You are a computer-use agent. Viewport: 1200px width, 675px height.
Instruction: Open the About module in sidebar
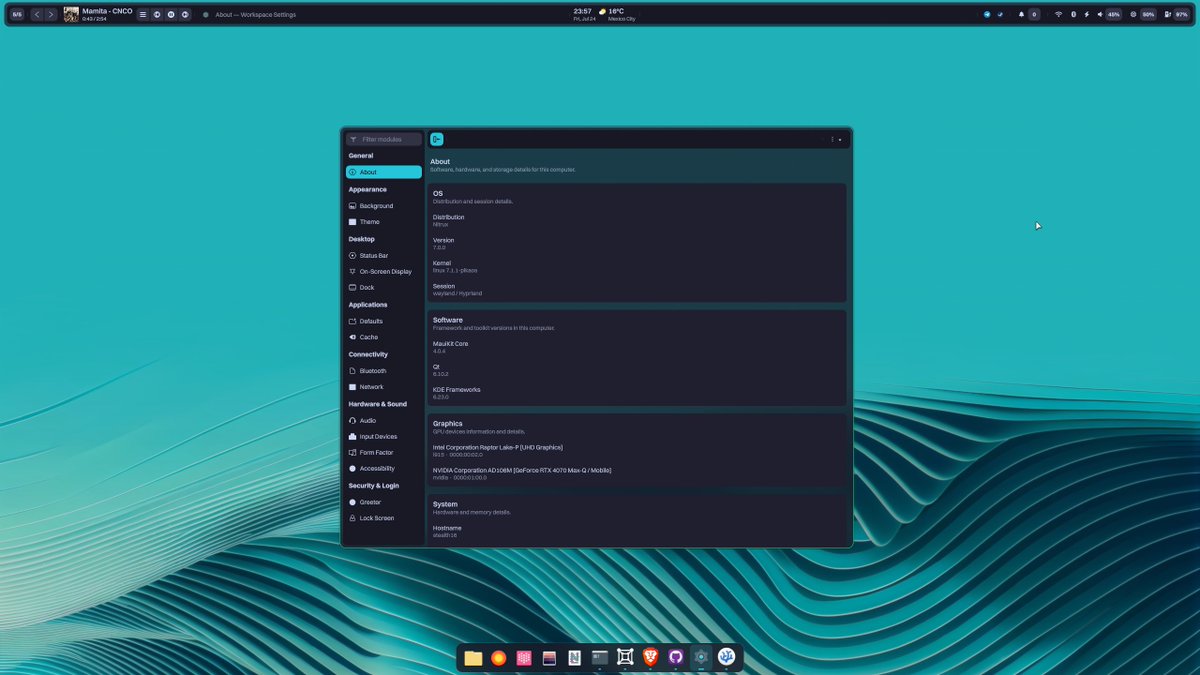point(383,172)
